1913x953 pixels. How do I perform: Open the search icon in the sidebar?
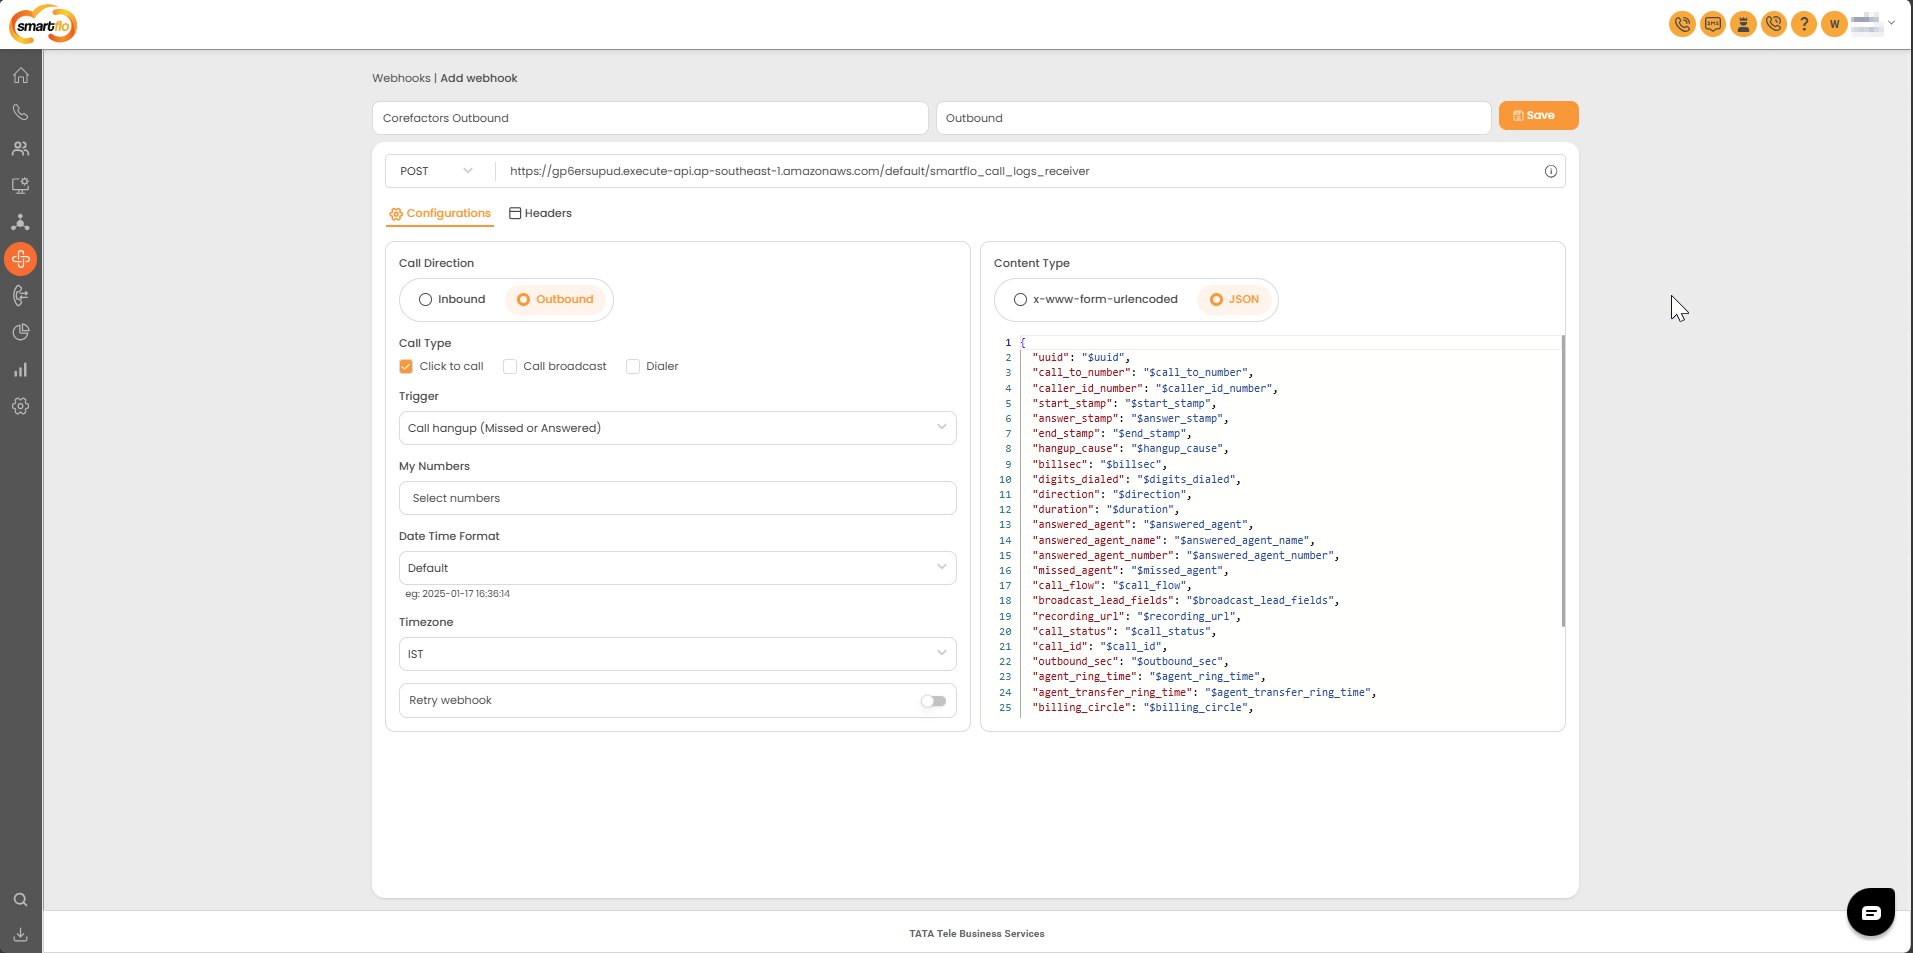click(x=20, y=899)
